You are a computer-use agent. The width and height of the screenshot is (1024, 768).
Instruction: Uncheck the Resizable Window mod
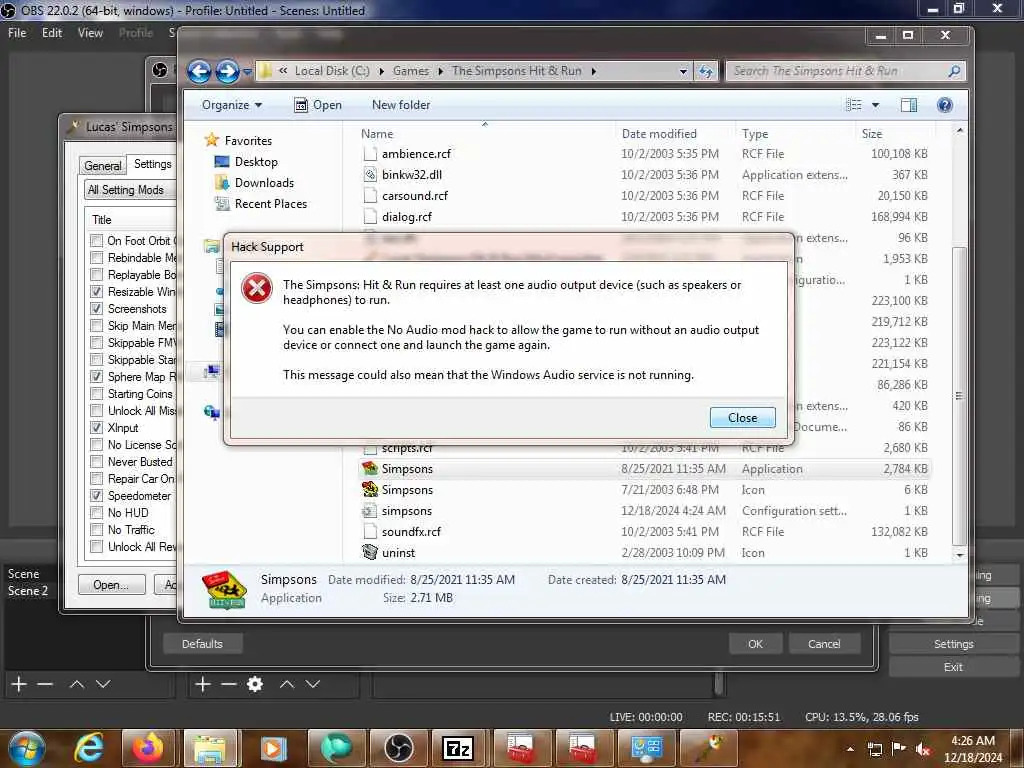tap(97, 291)
